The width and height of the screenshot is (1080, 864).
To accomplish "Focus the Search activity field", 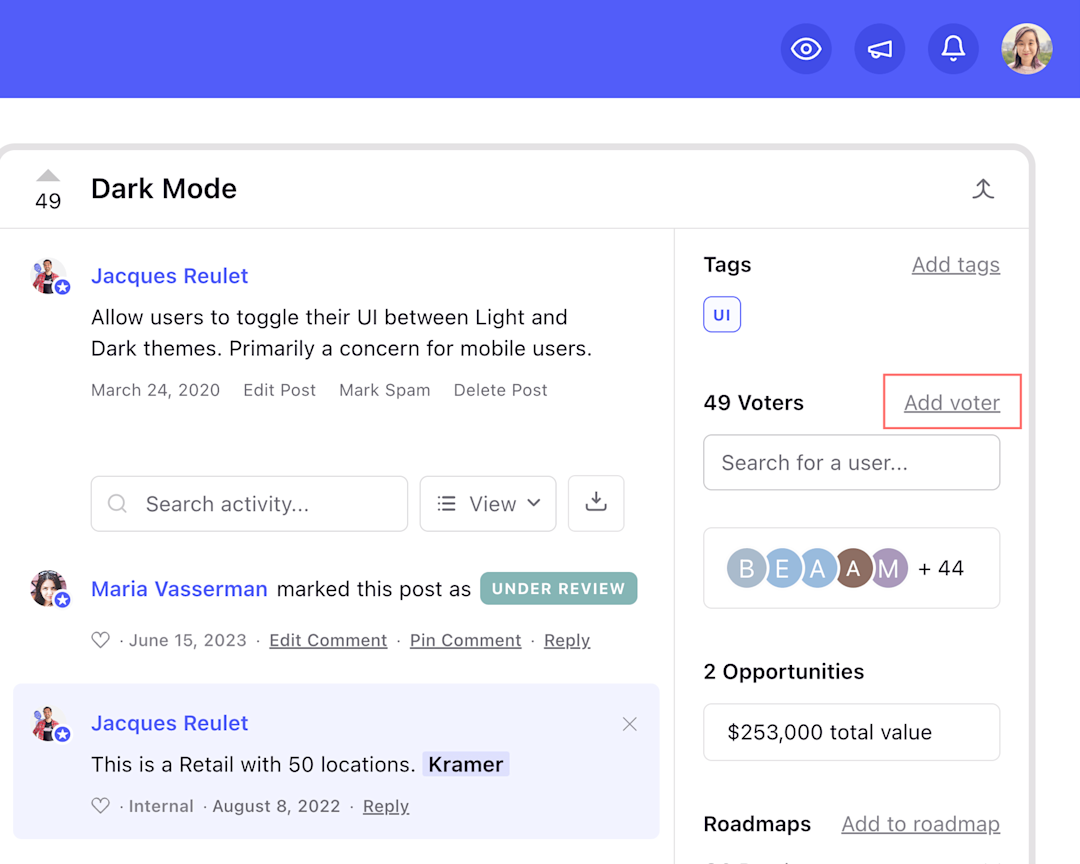I will pyautogui.click(x=249, y=504).
